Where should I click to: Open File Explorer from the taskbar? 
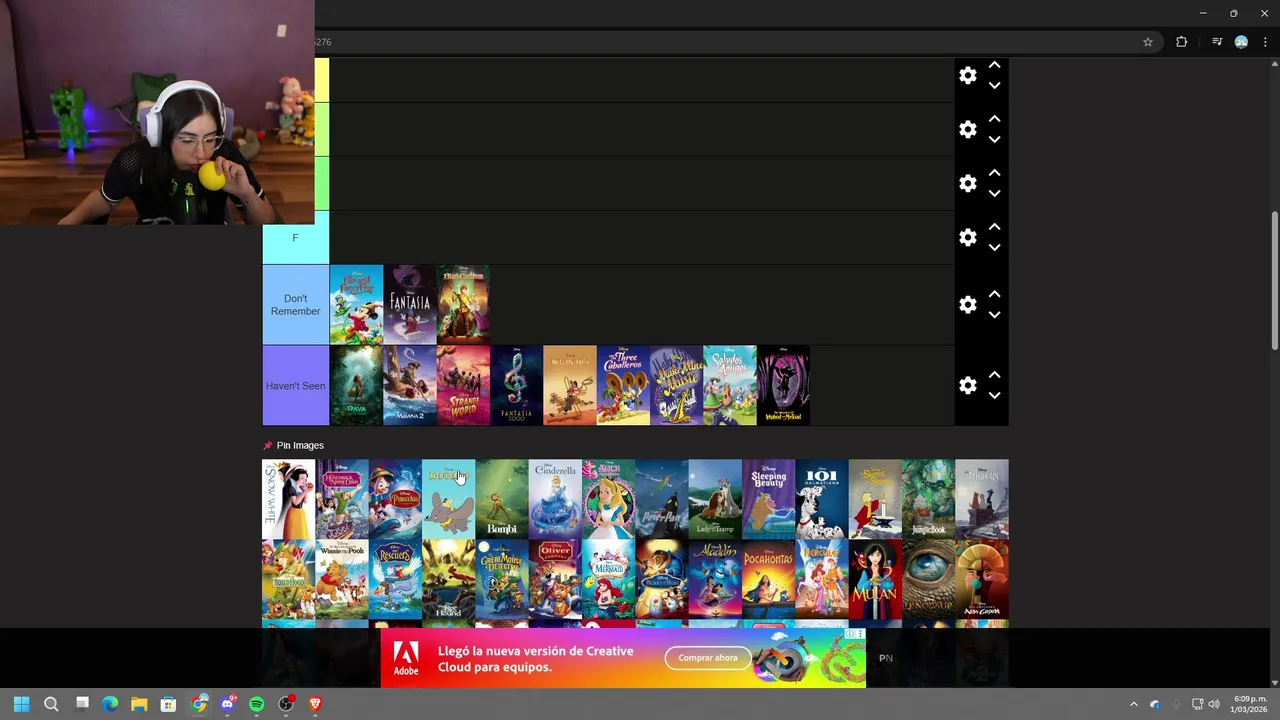click(x=139, y=704)
